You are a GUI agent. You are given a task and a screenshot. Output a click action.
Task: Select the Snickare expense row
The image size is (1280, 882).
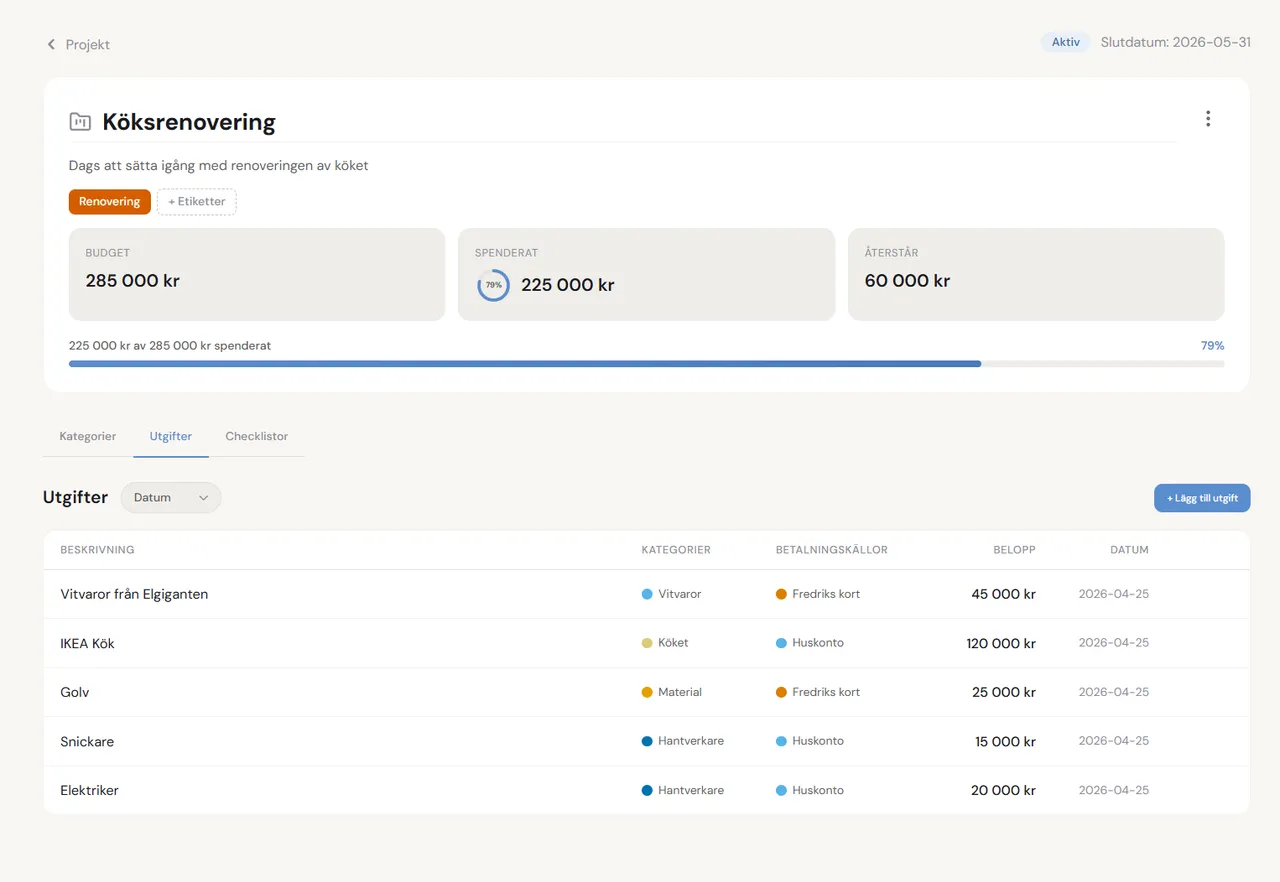pyautogui.click(x=646, y=741)
